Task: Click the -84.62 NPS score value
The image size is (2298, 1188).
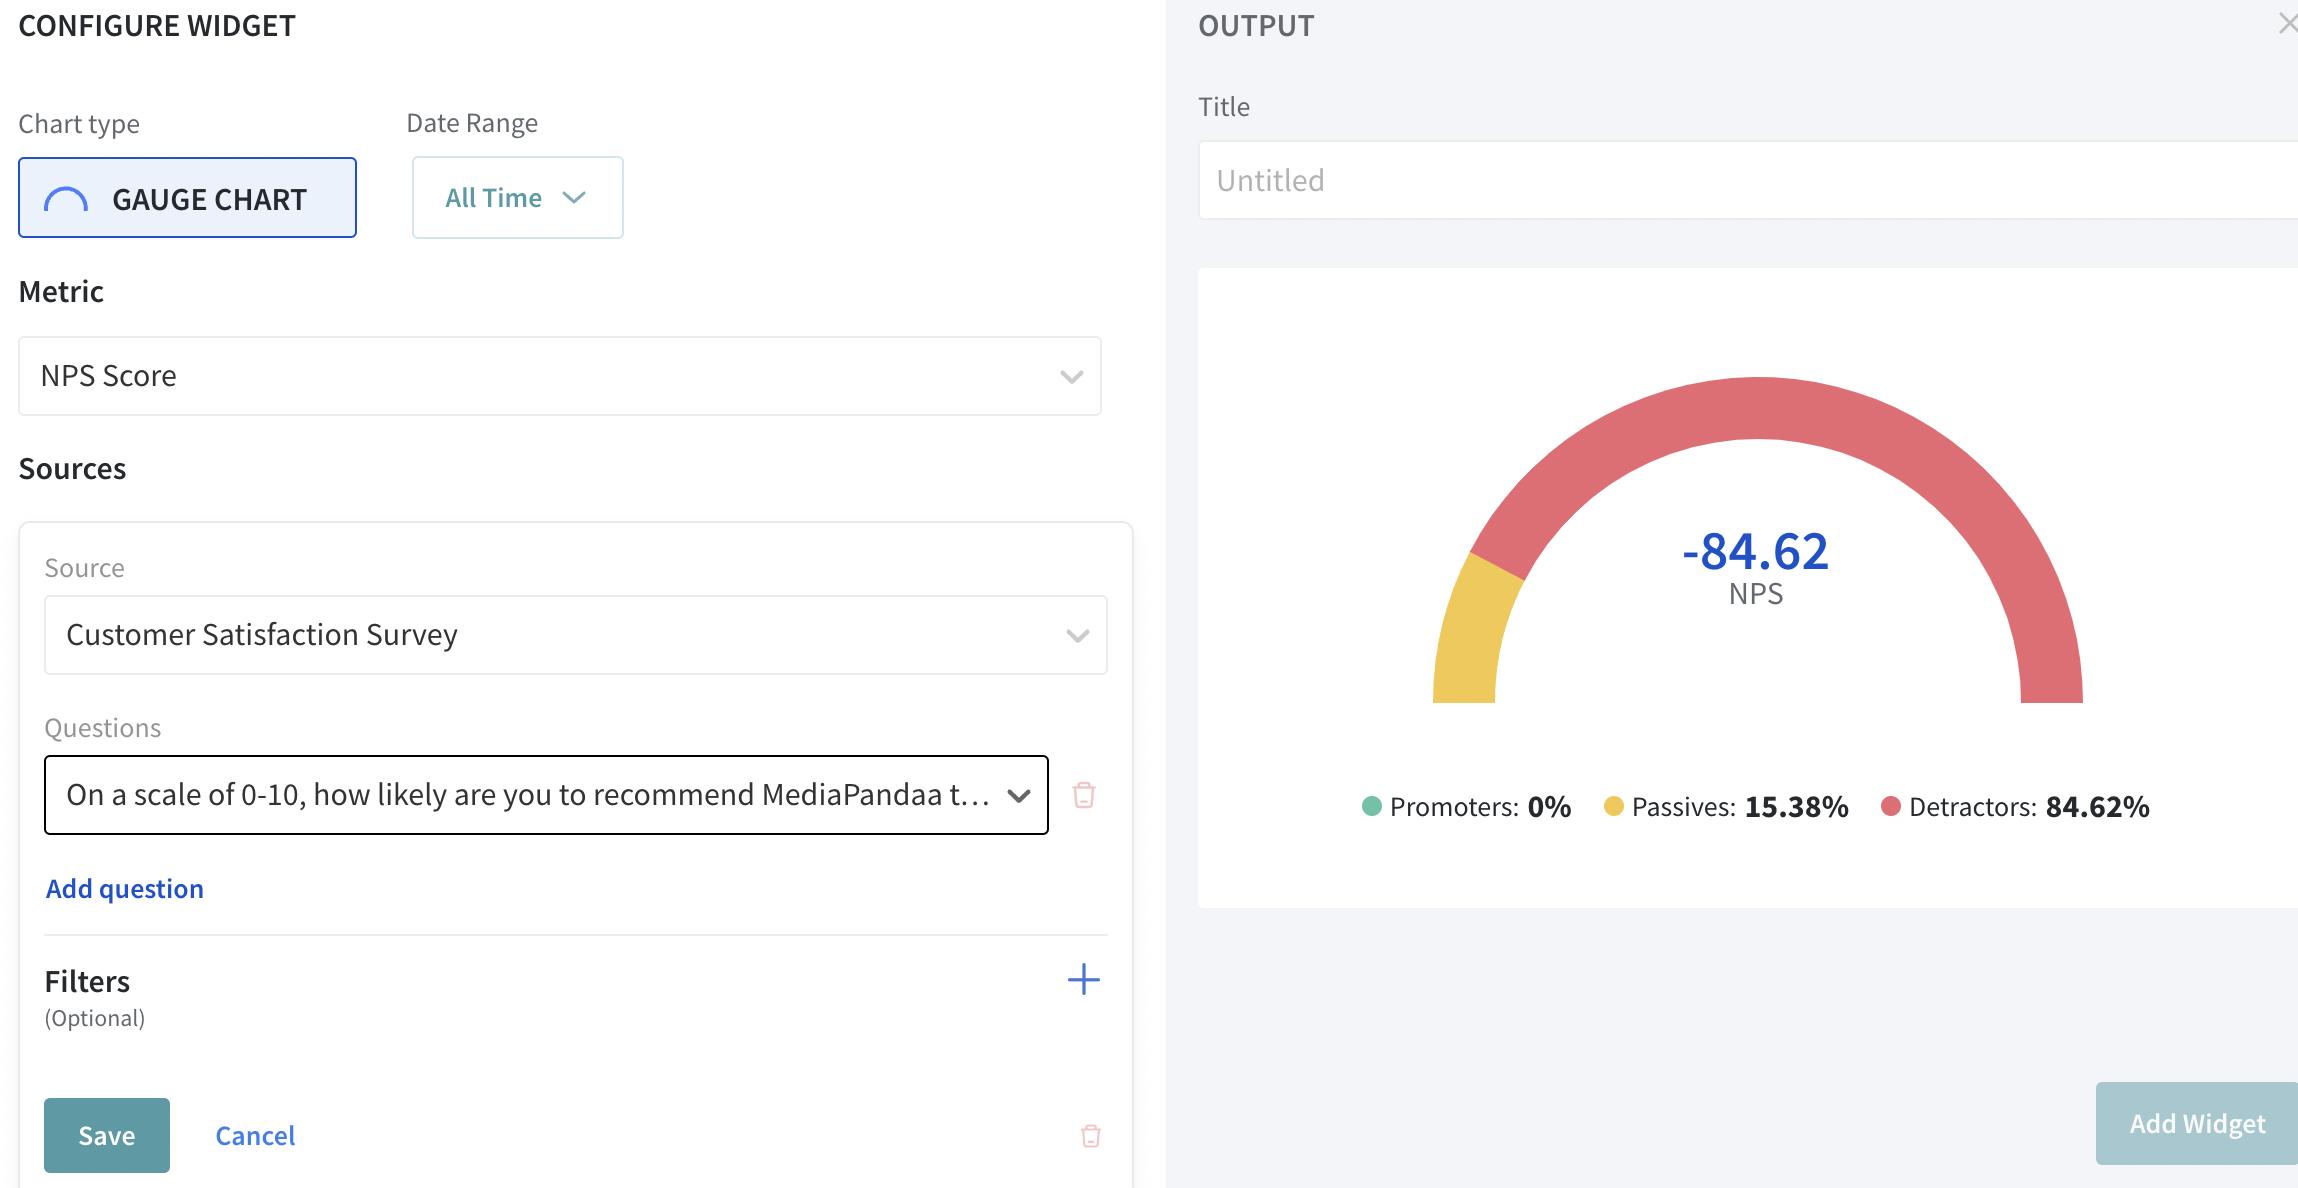Action: pyautogui.click(x=1755, y=552)
